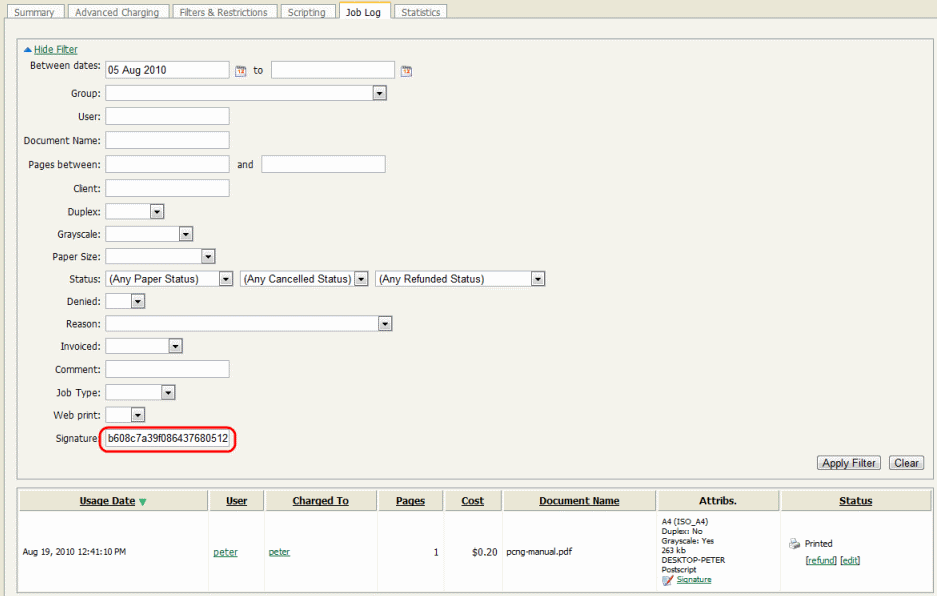Click the pcng-manual.pdf document name
Viewport: 937px width, 596px height.
click(x=539, y=552)
